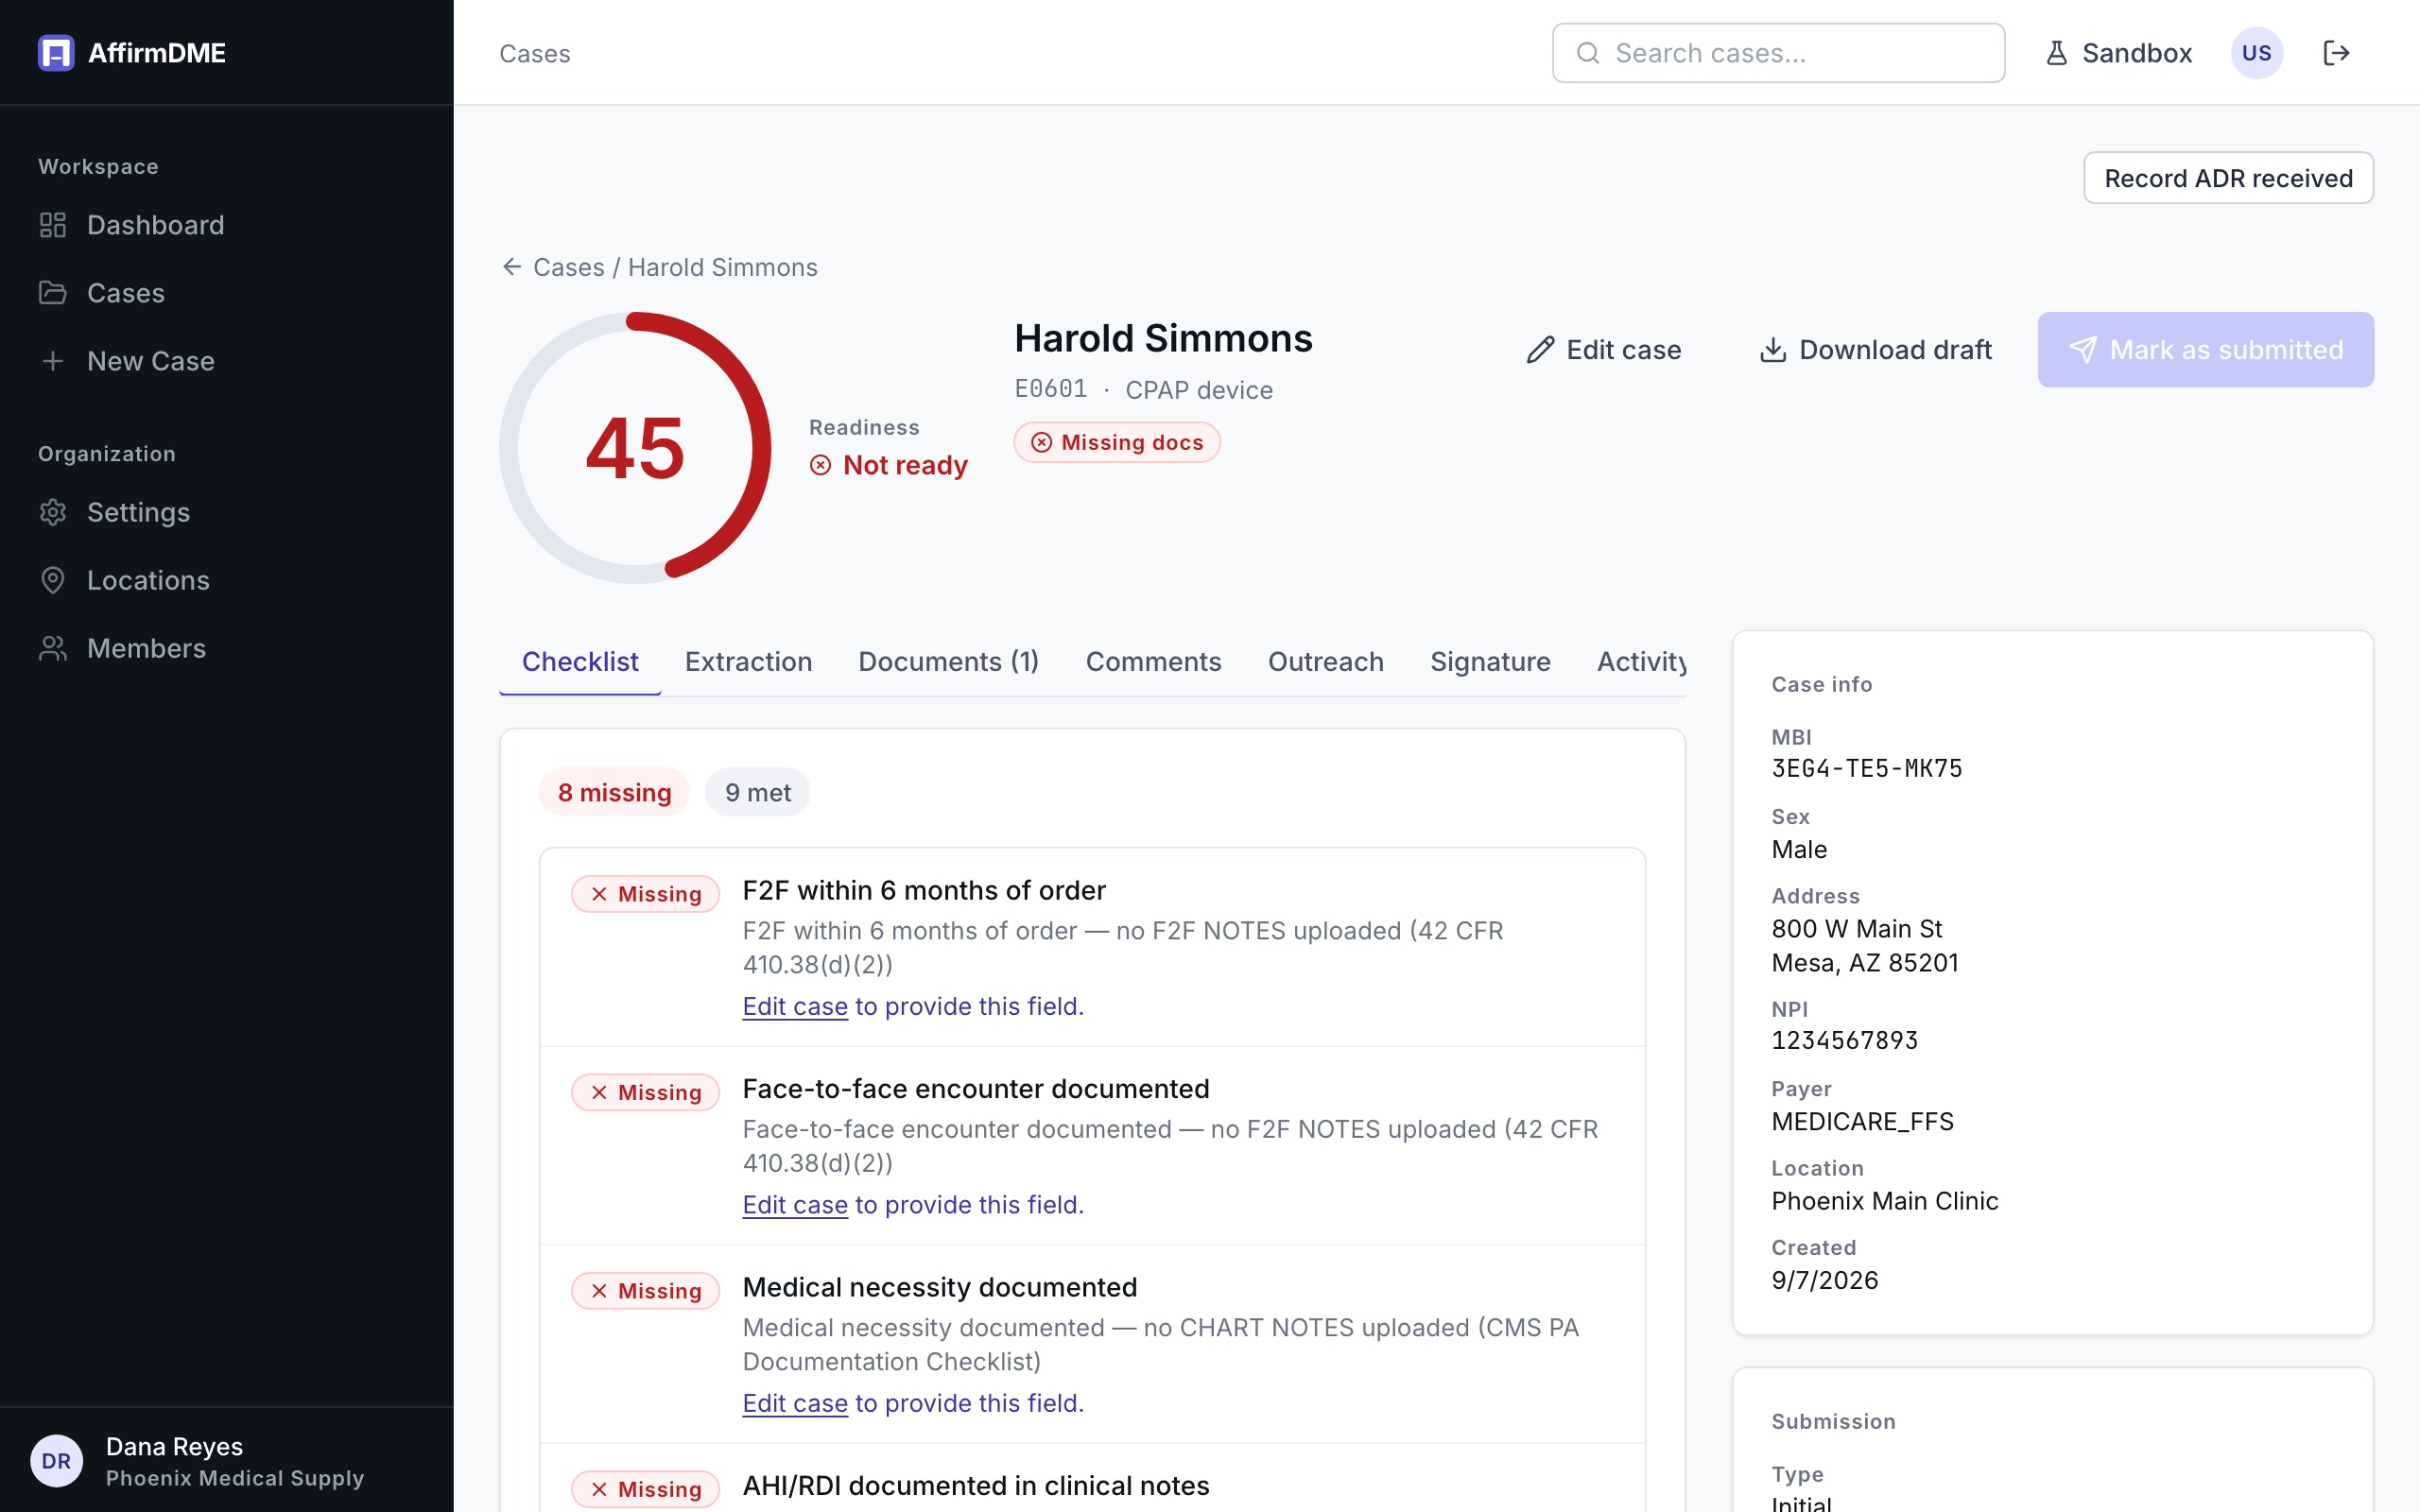Click the AHI/RDI documented checklist title
Screen dimensions: 2420x1512
(x=976, y=1486)
